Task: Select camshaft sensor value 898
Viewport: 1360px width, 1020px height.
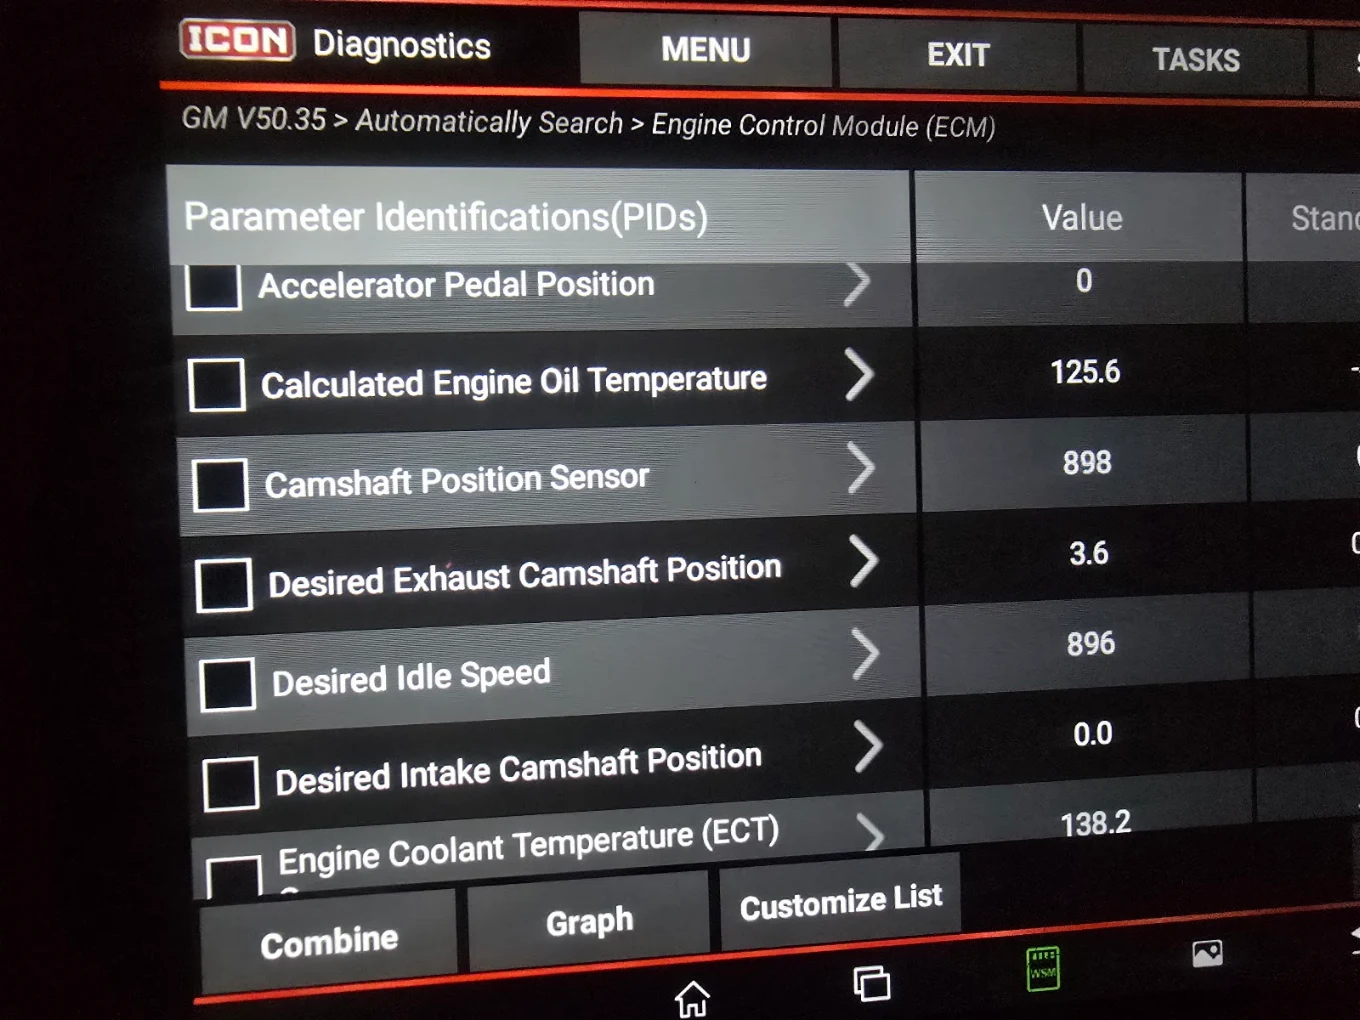Action: tap(1087, 462)
